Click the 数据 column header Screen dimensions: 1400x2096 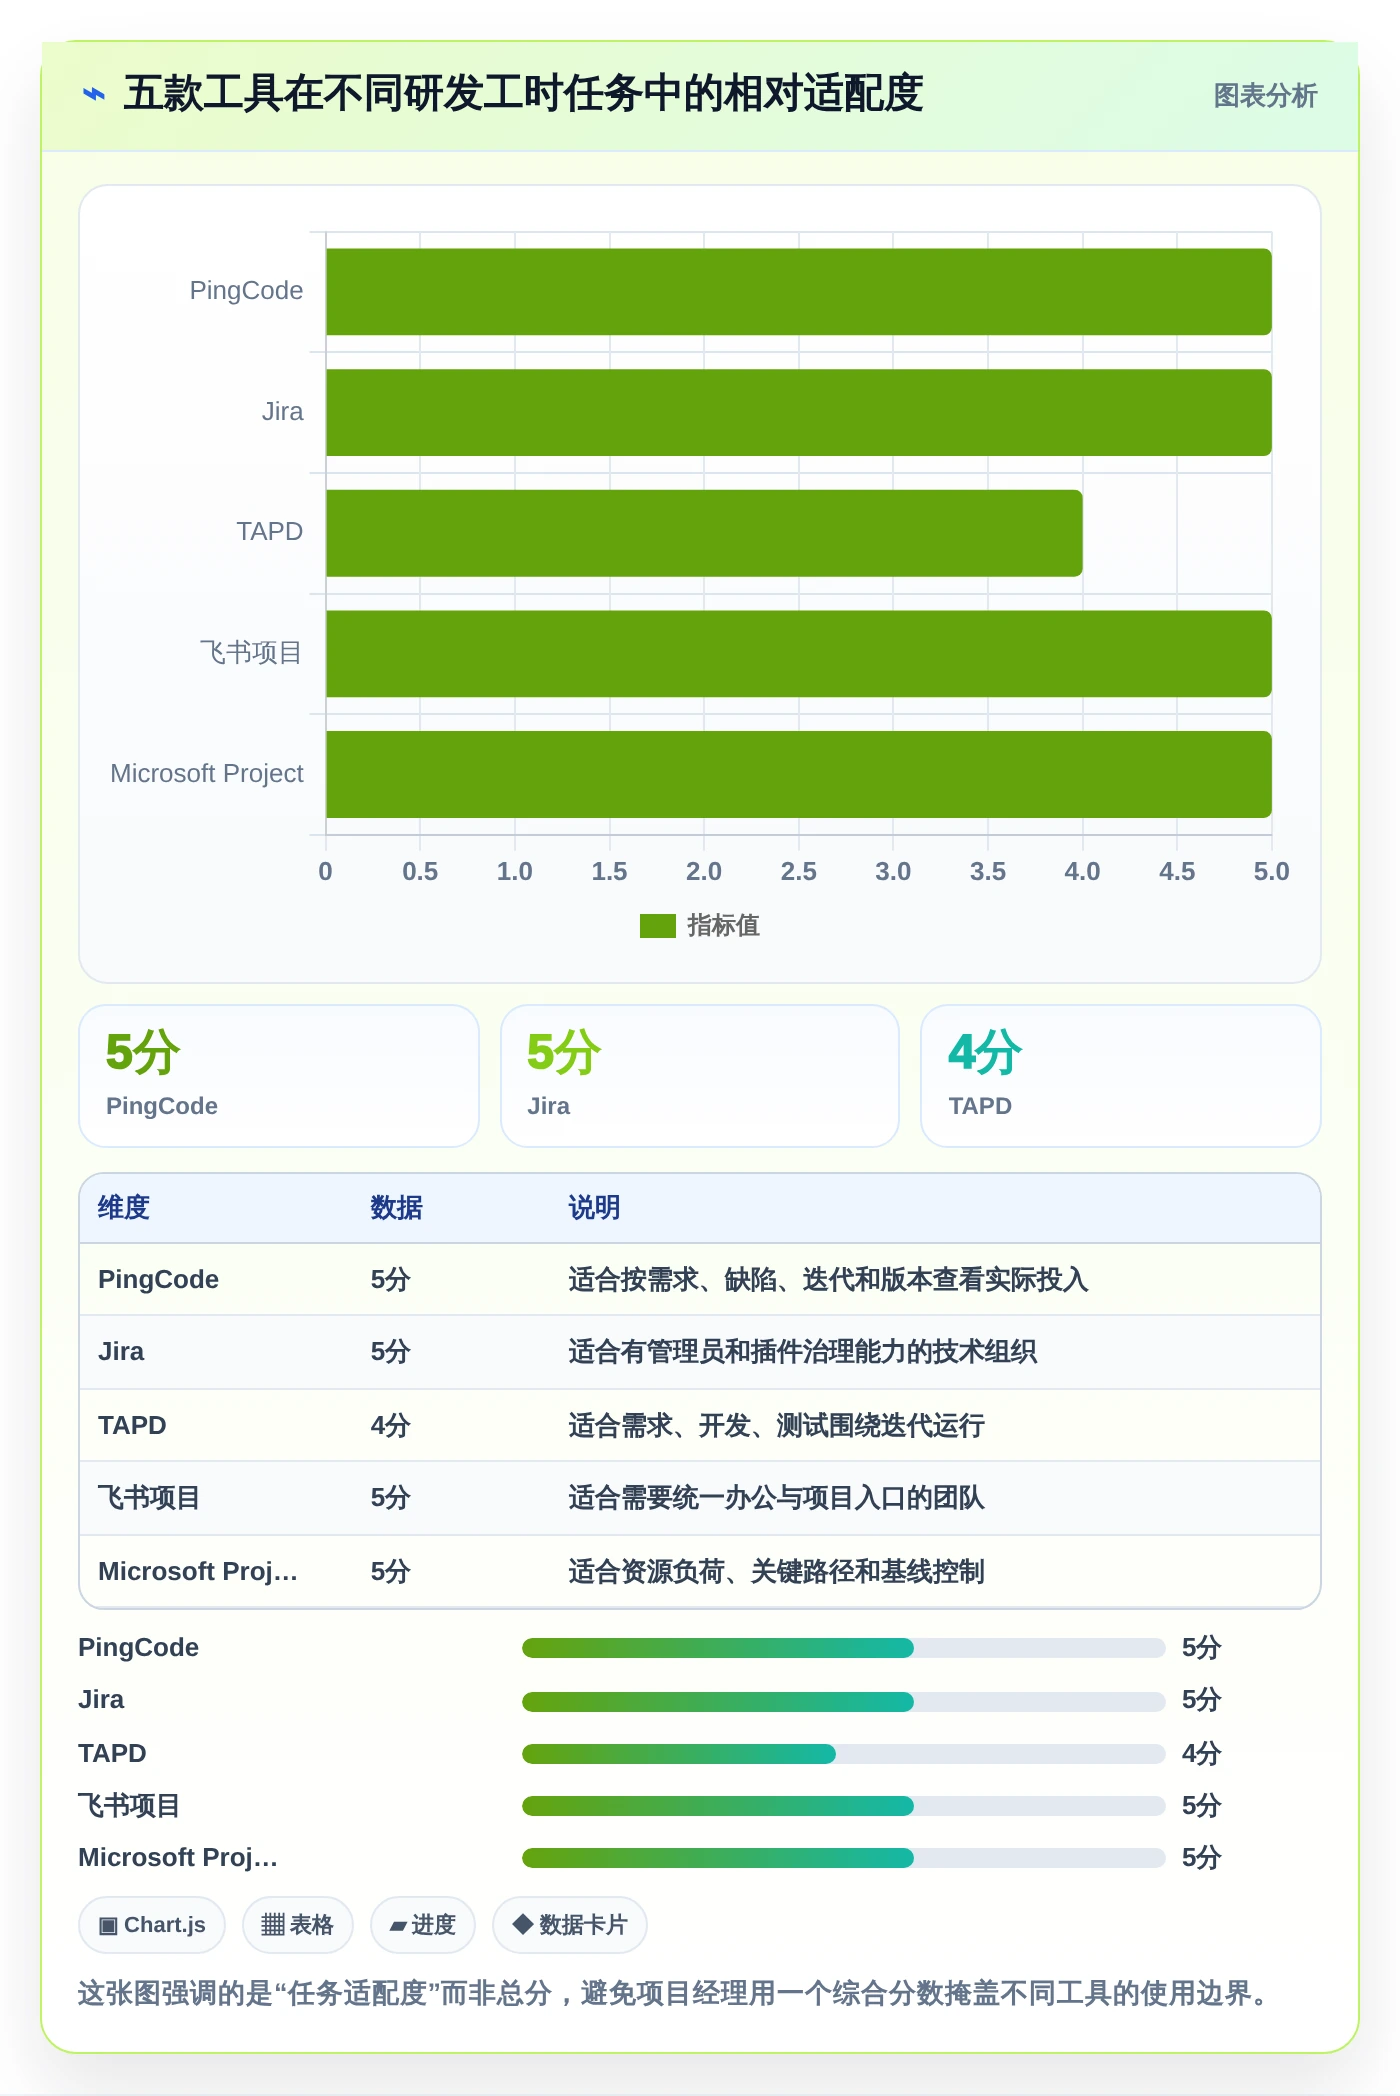(x=396, y=1208)
